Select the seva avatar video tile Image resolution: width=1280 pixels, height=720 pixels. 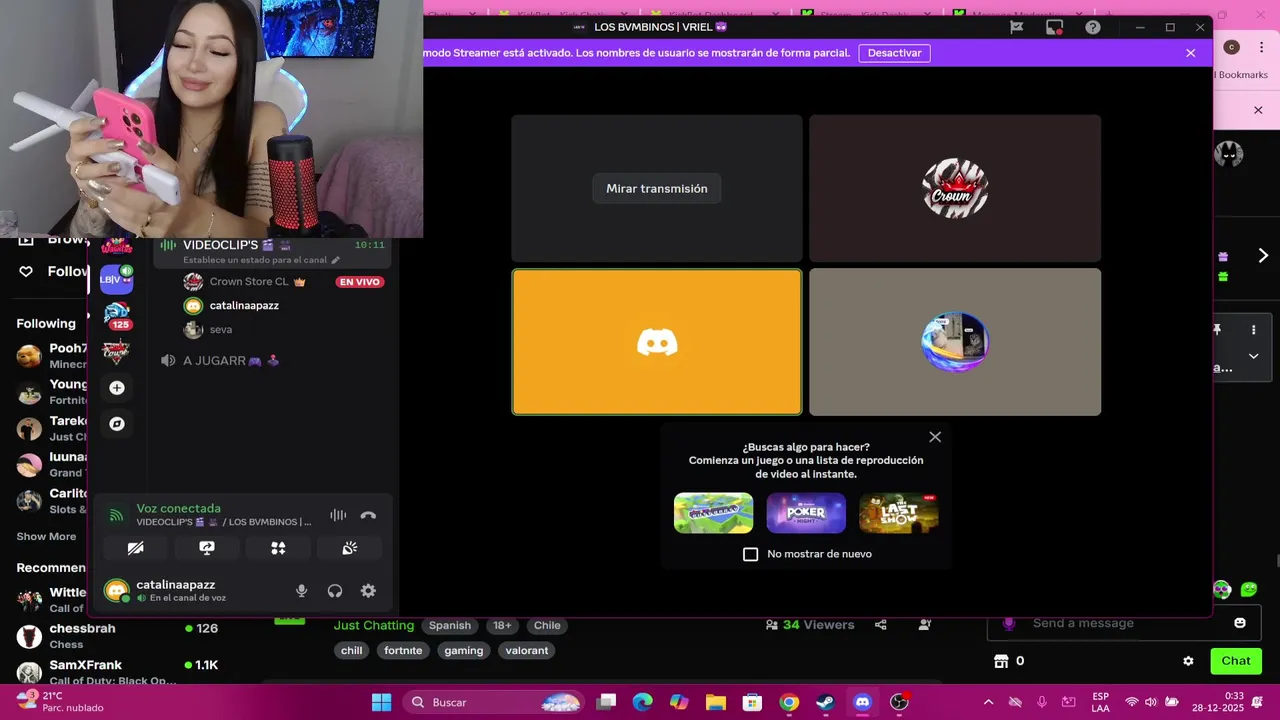click(x=955, y=342)
